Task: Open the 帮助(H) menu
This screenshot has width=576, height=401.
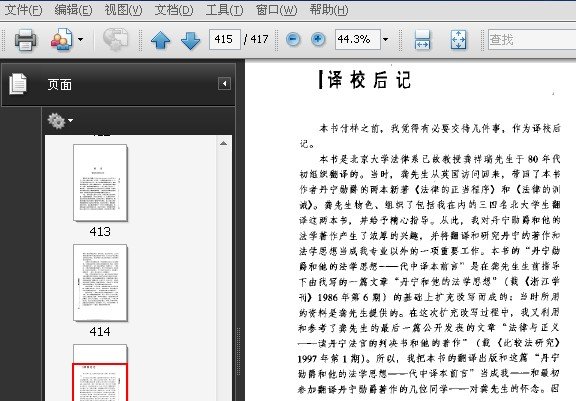Action: click(328, 10)
